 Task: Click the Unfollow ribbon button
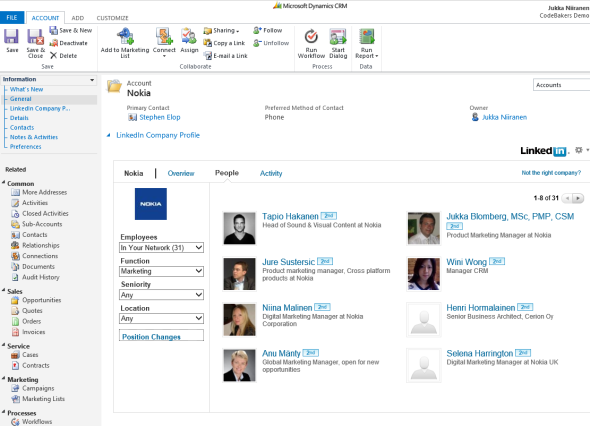(x=271, y=43)
